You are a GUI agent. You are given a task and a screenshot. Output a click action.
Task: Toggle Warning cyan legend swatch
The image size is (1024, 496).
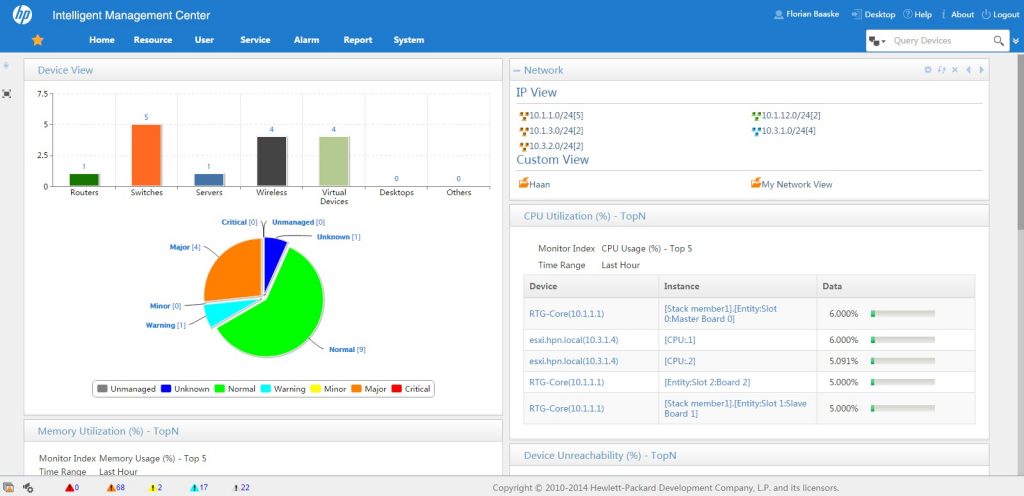[x=266, y=389]
